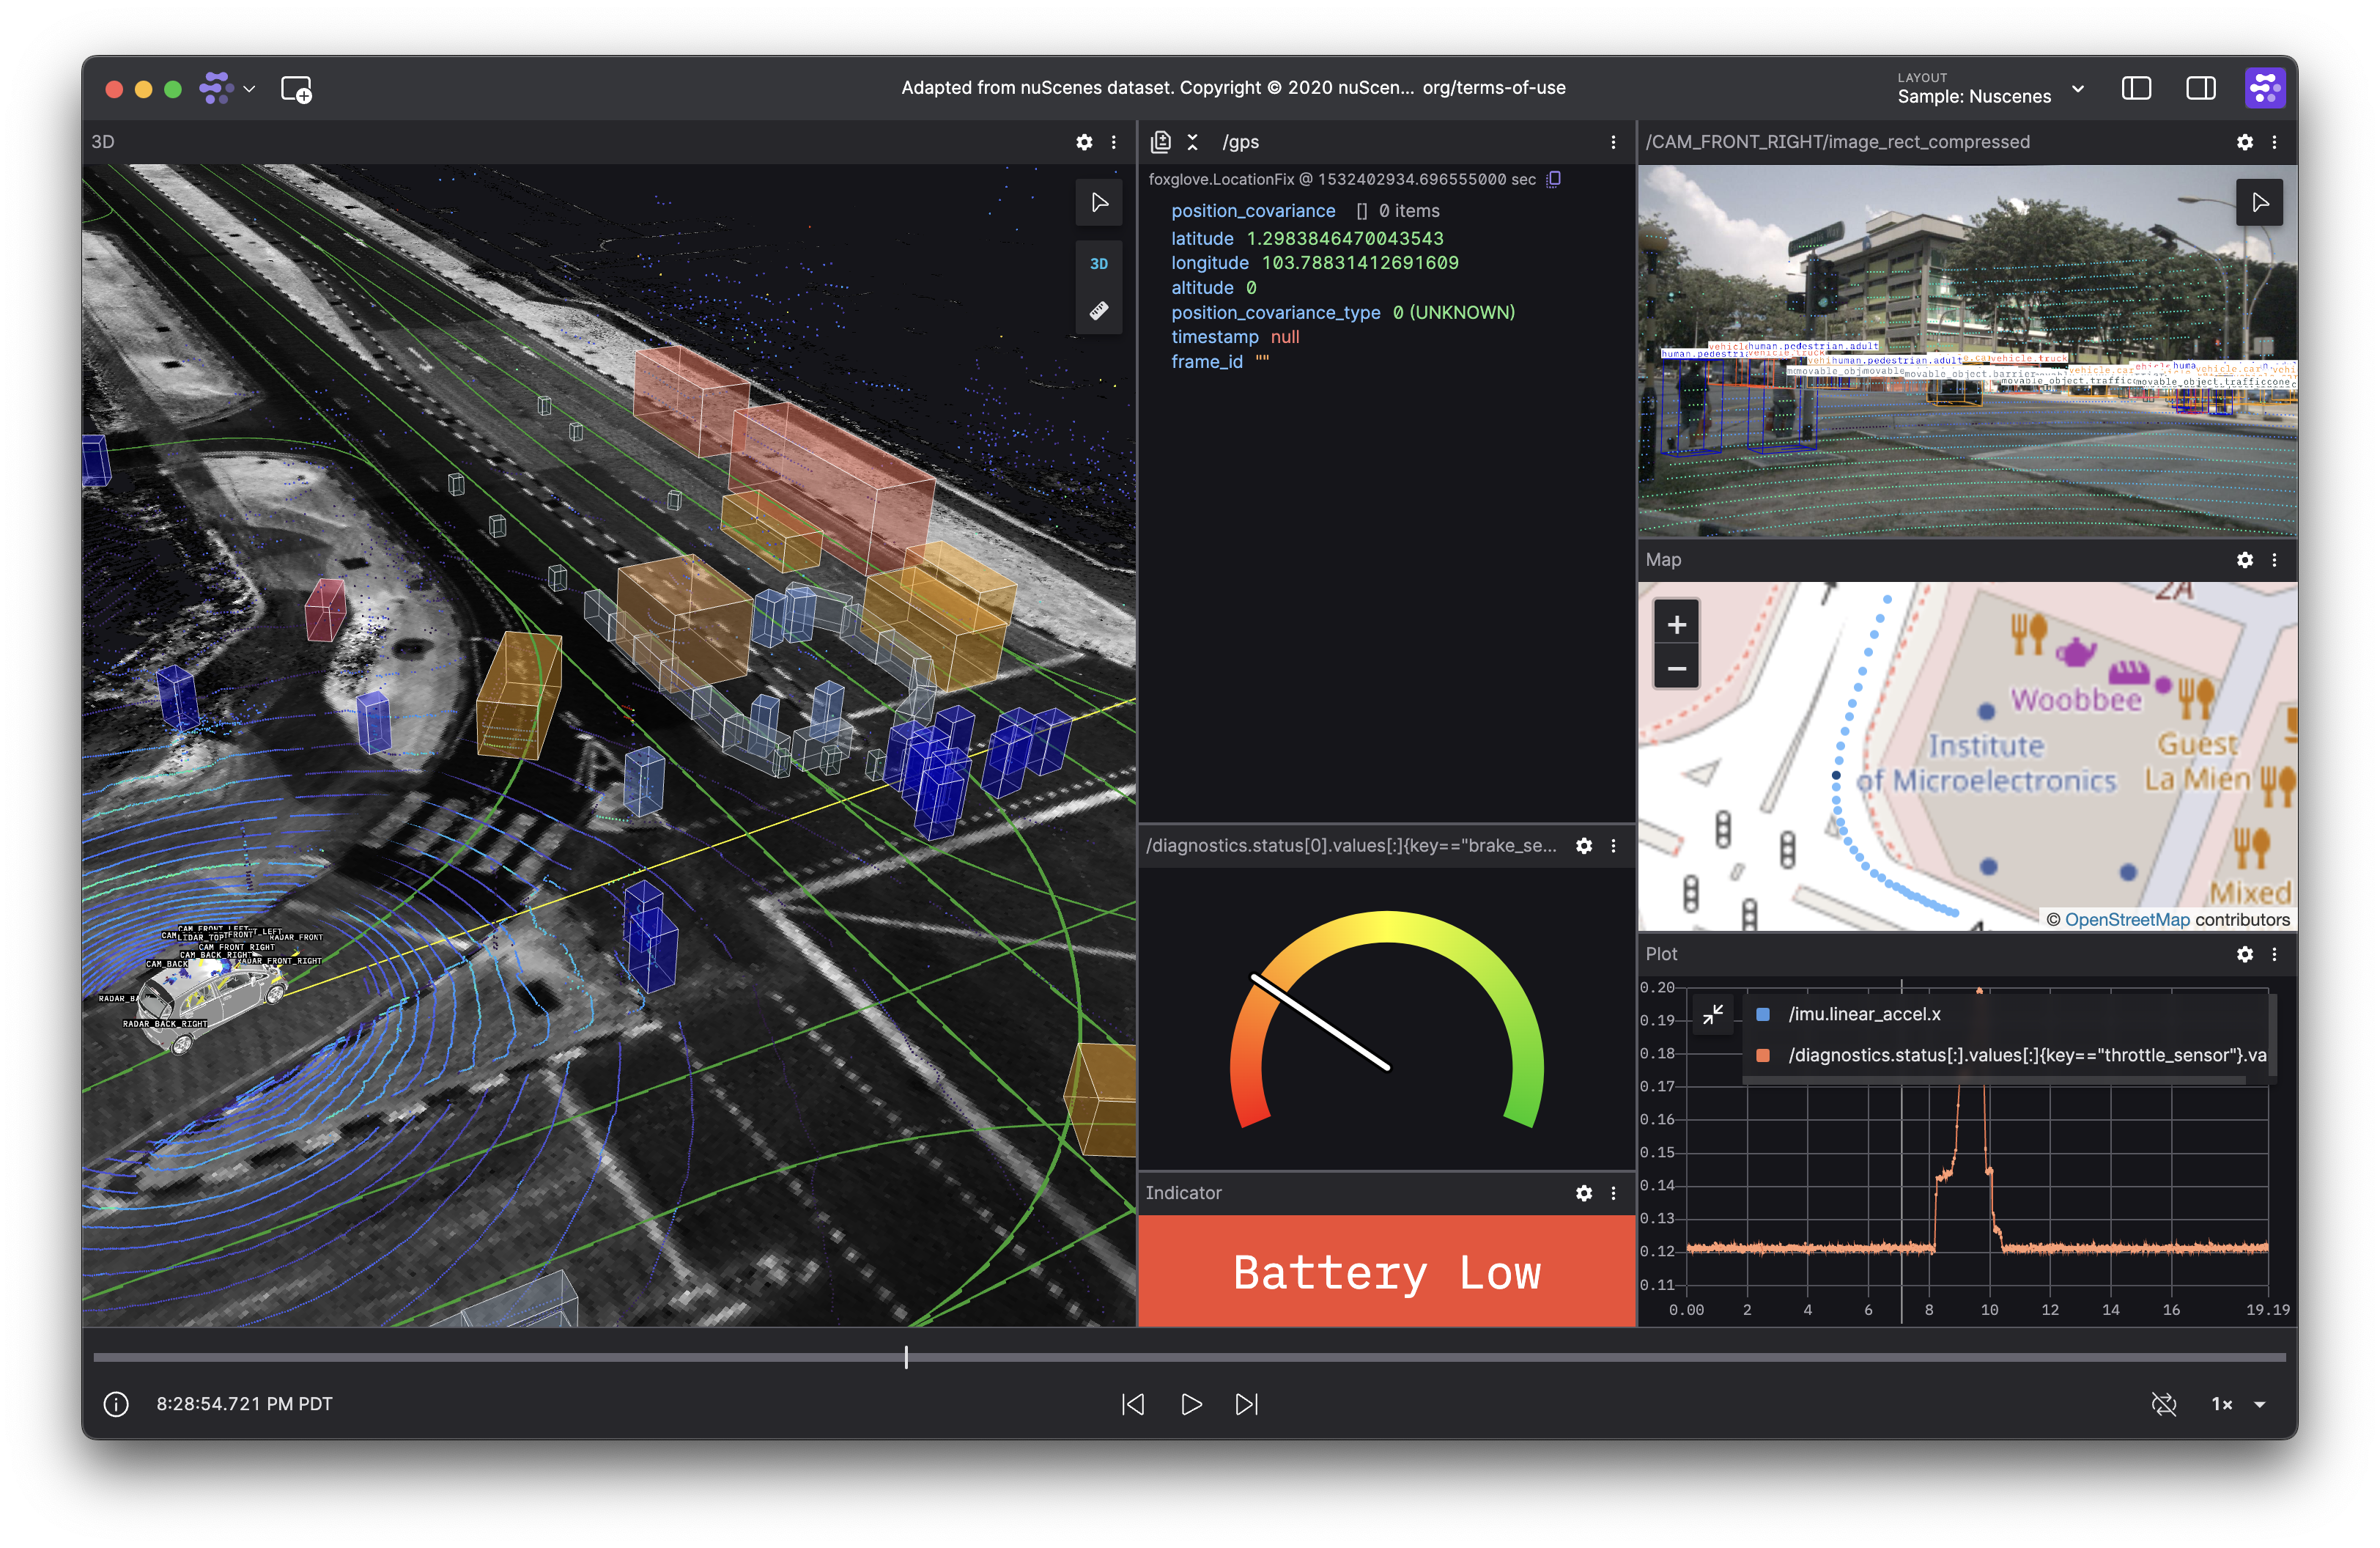2380x1548 pixels.
Task: Open the OpenStreetMap attribution link
Action: (x=2127, y=919)
